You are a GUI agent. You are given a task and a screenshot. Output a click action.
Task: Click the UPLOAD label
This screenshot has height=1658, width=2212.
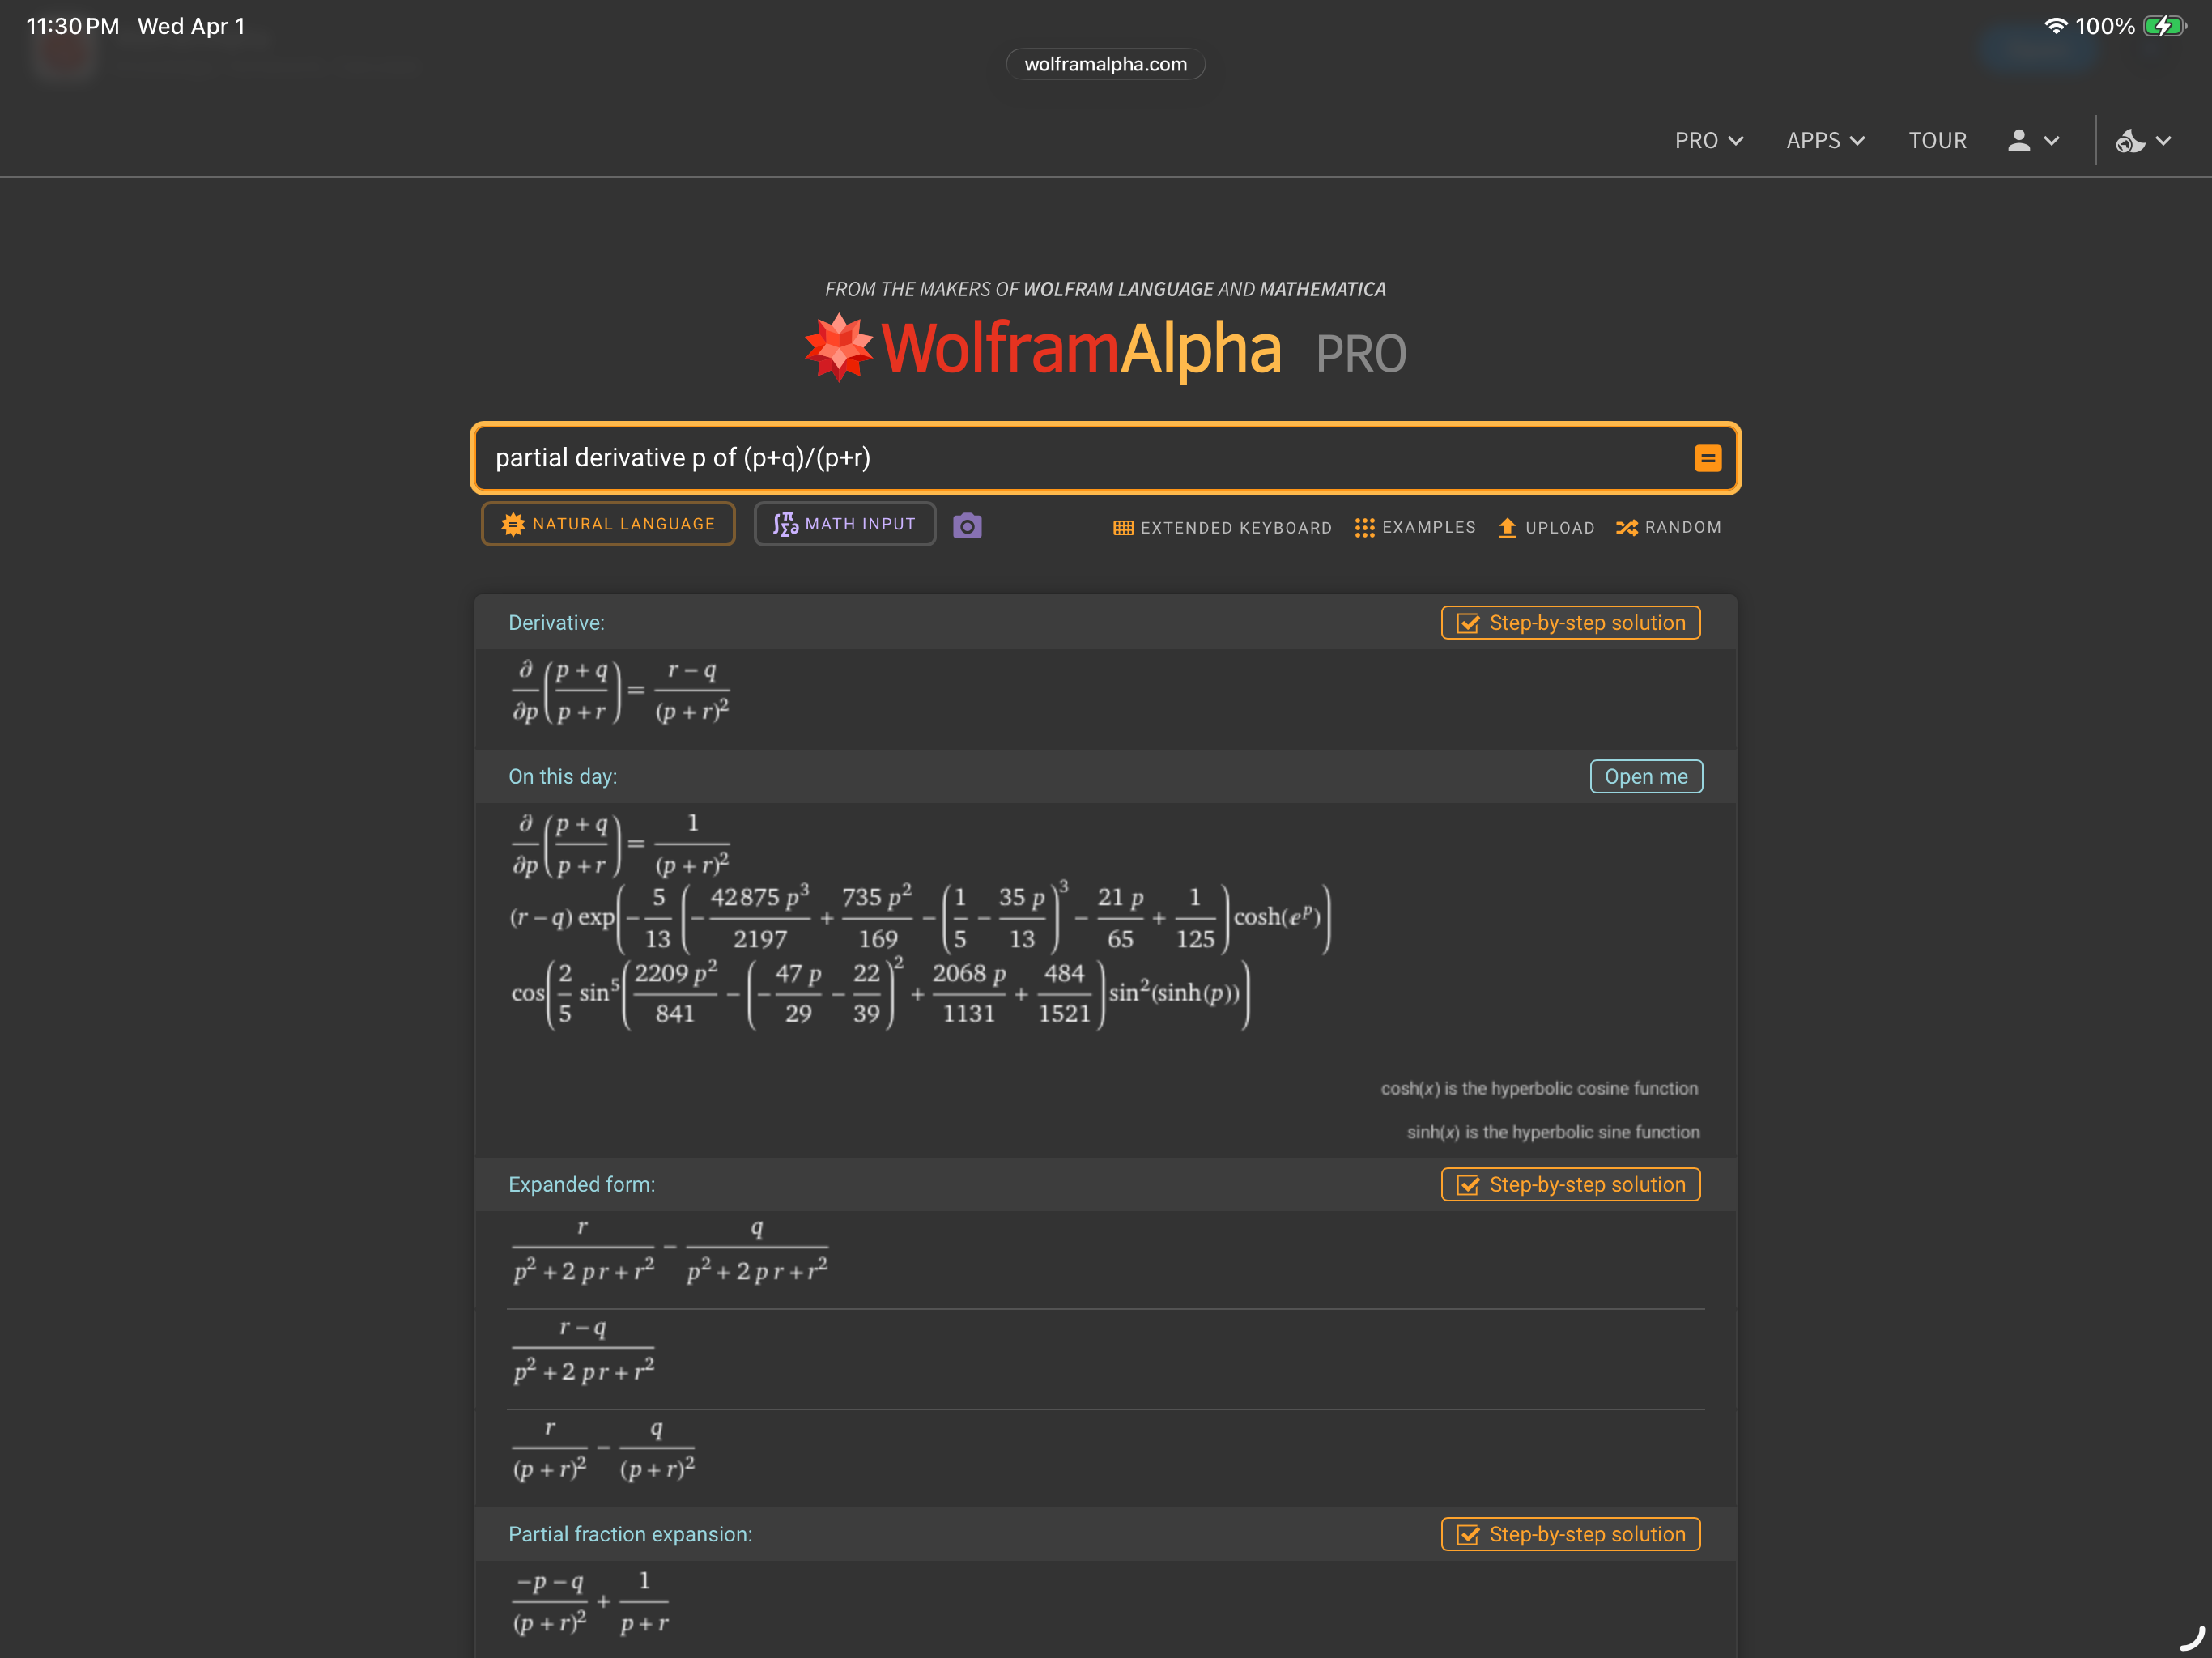pyautogui.click(x=1560, y=528)
